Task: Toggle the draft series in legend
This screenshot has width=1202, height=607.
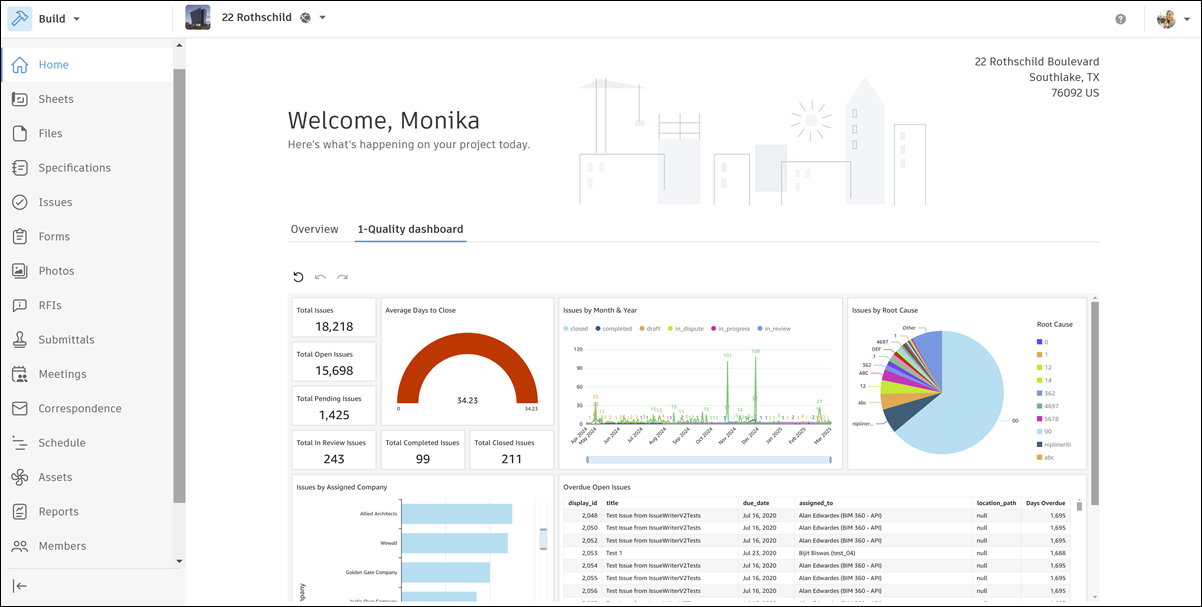Action: (650, 328)
